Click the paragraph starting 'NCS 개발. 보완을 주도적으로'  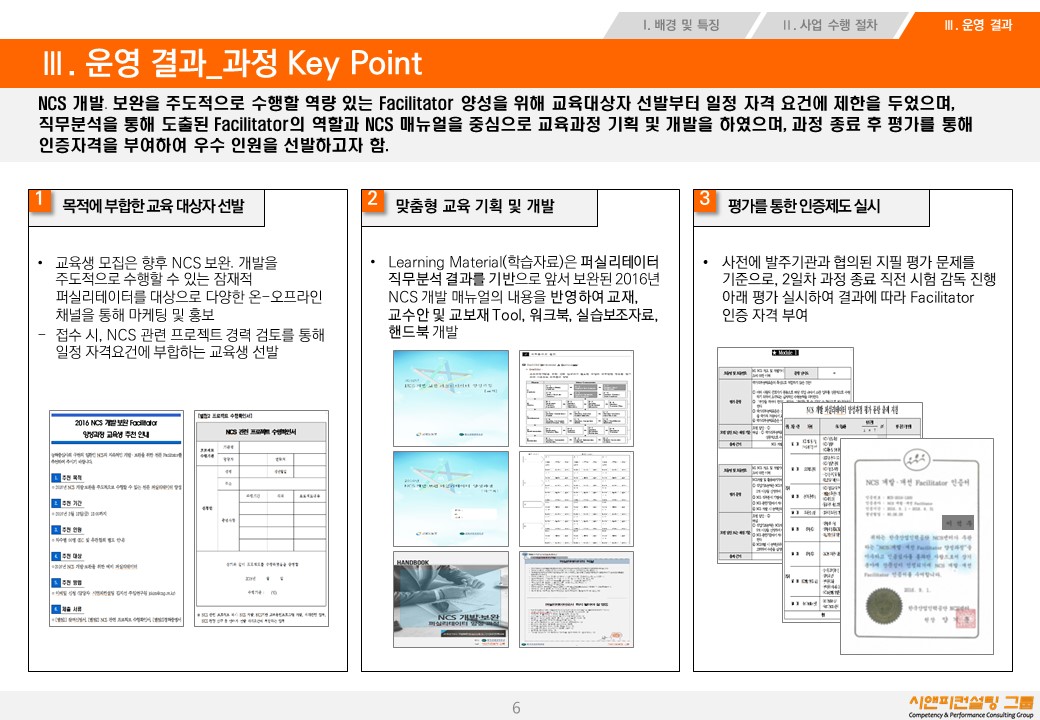505,124
